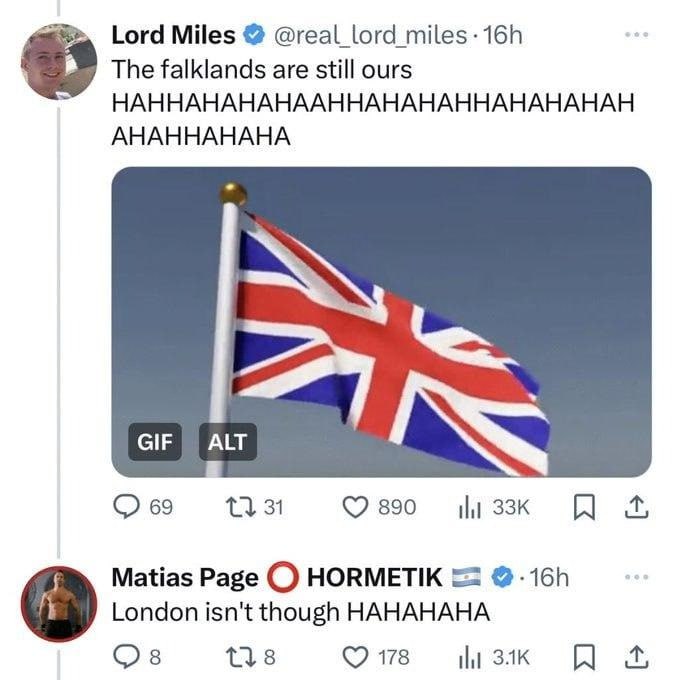Viewport: 673px width, 680px height.
Task: Bookmark Matias Page's reply
Action: point(584,657)
